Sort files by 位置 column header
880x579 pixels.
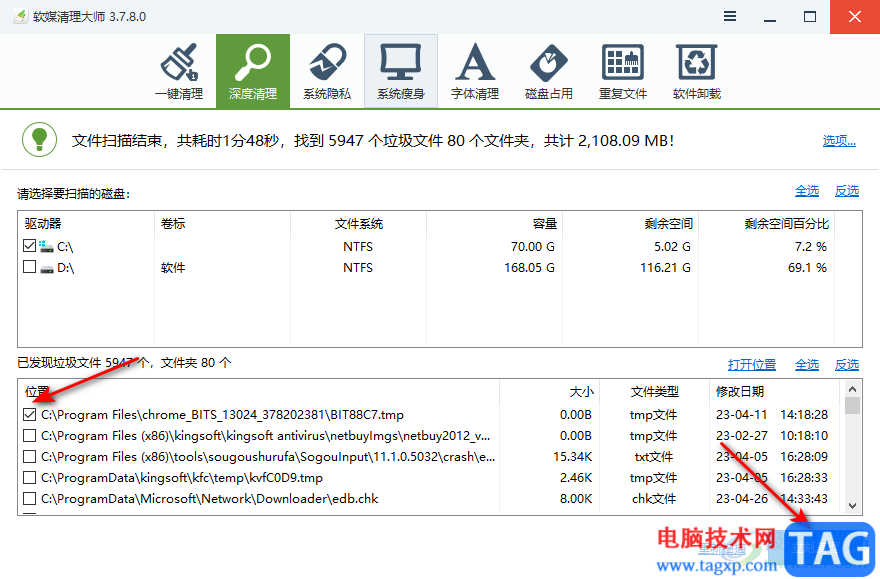coord(259,392)
